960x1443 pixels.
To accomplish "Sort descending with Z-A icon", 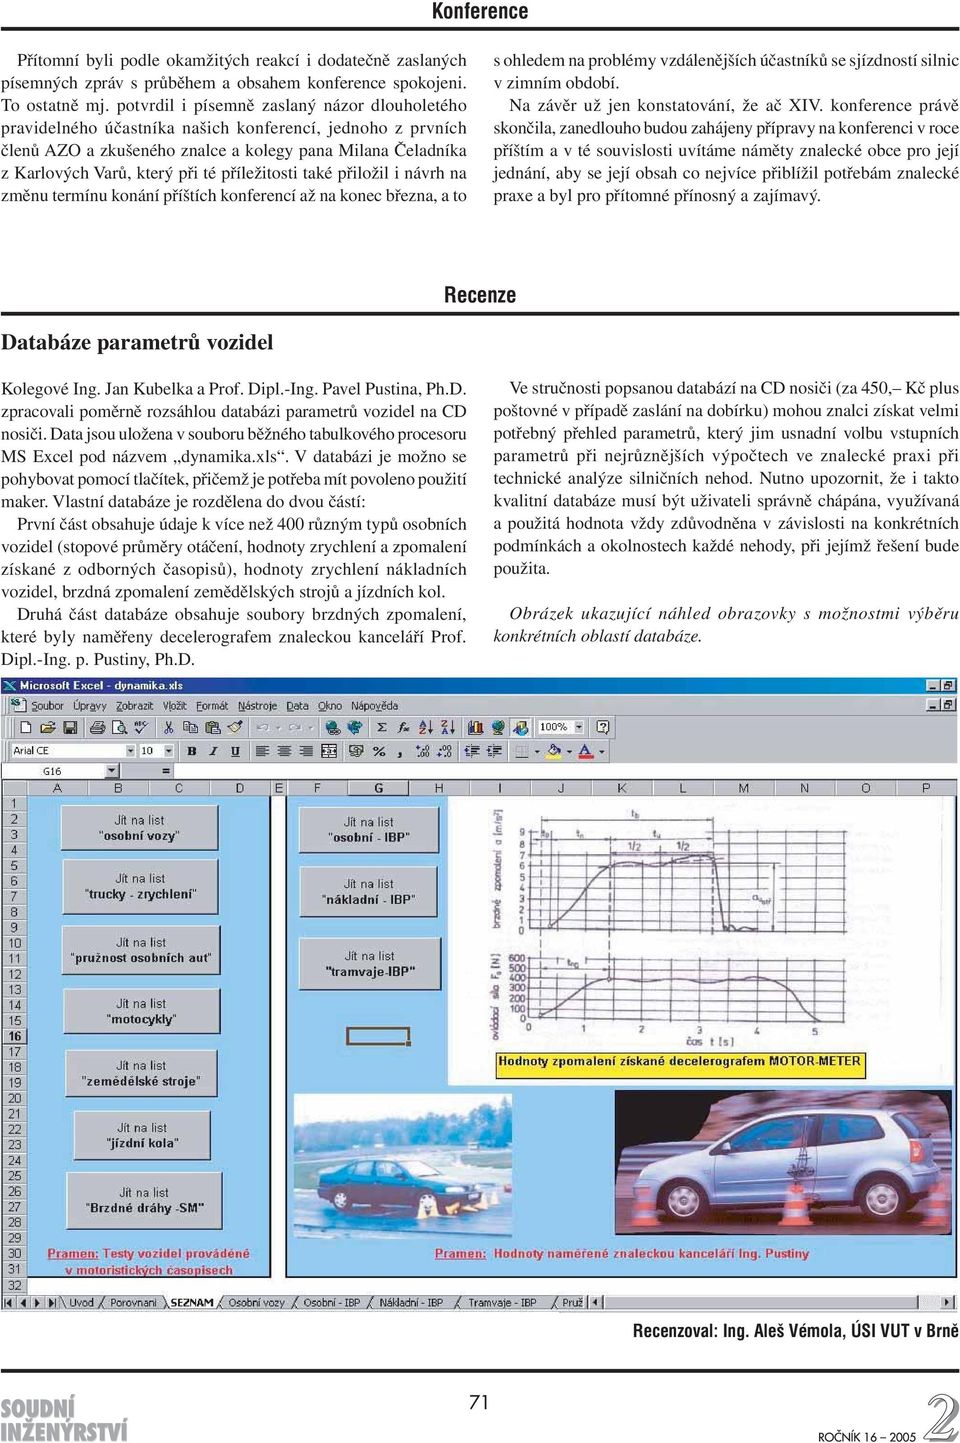I will click(x=447, y=727).
